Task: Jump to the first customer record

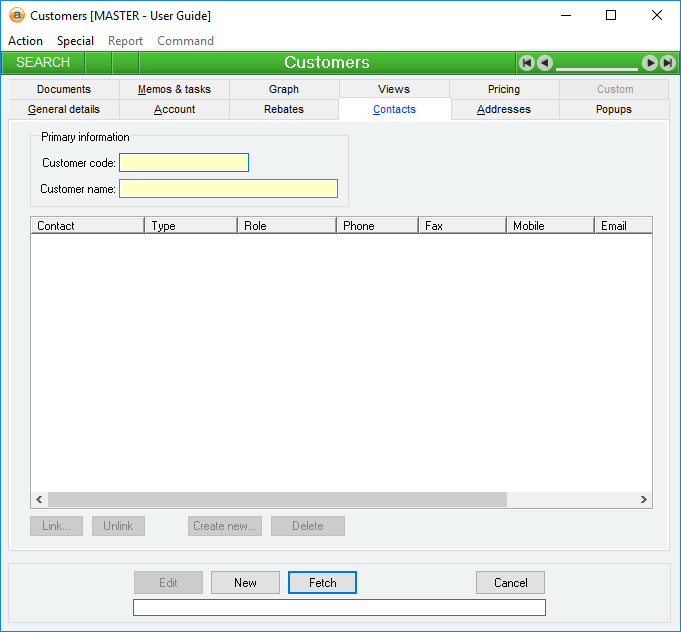Action: pyautogui.click(x=526, y=63)
